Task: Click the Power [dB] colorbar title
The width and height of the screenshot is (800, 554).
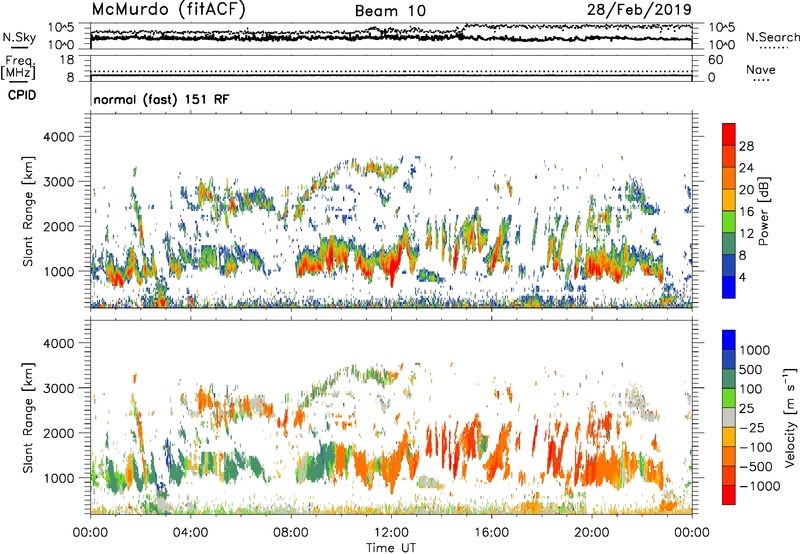Action: point(763,211)
